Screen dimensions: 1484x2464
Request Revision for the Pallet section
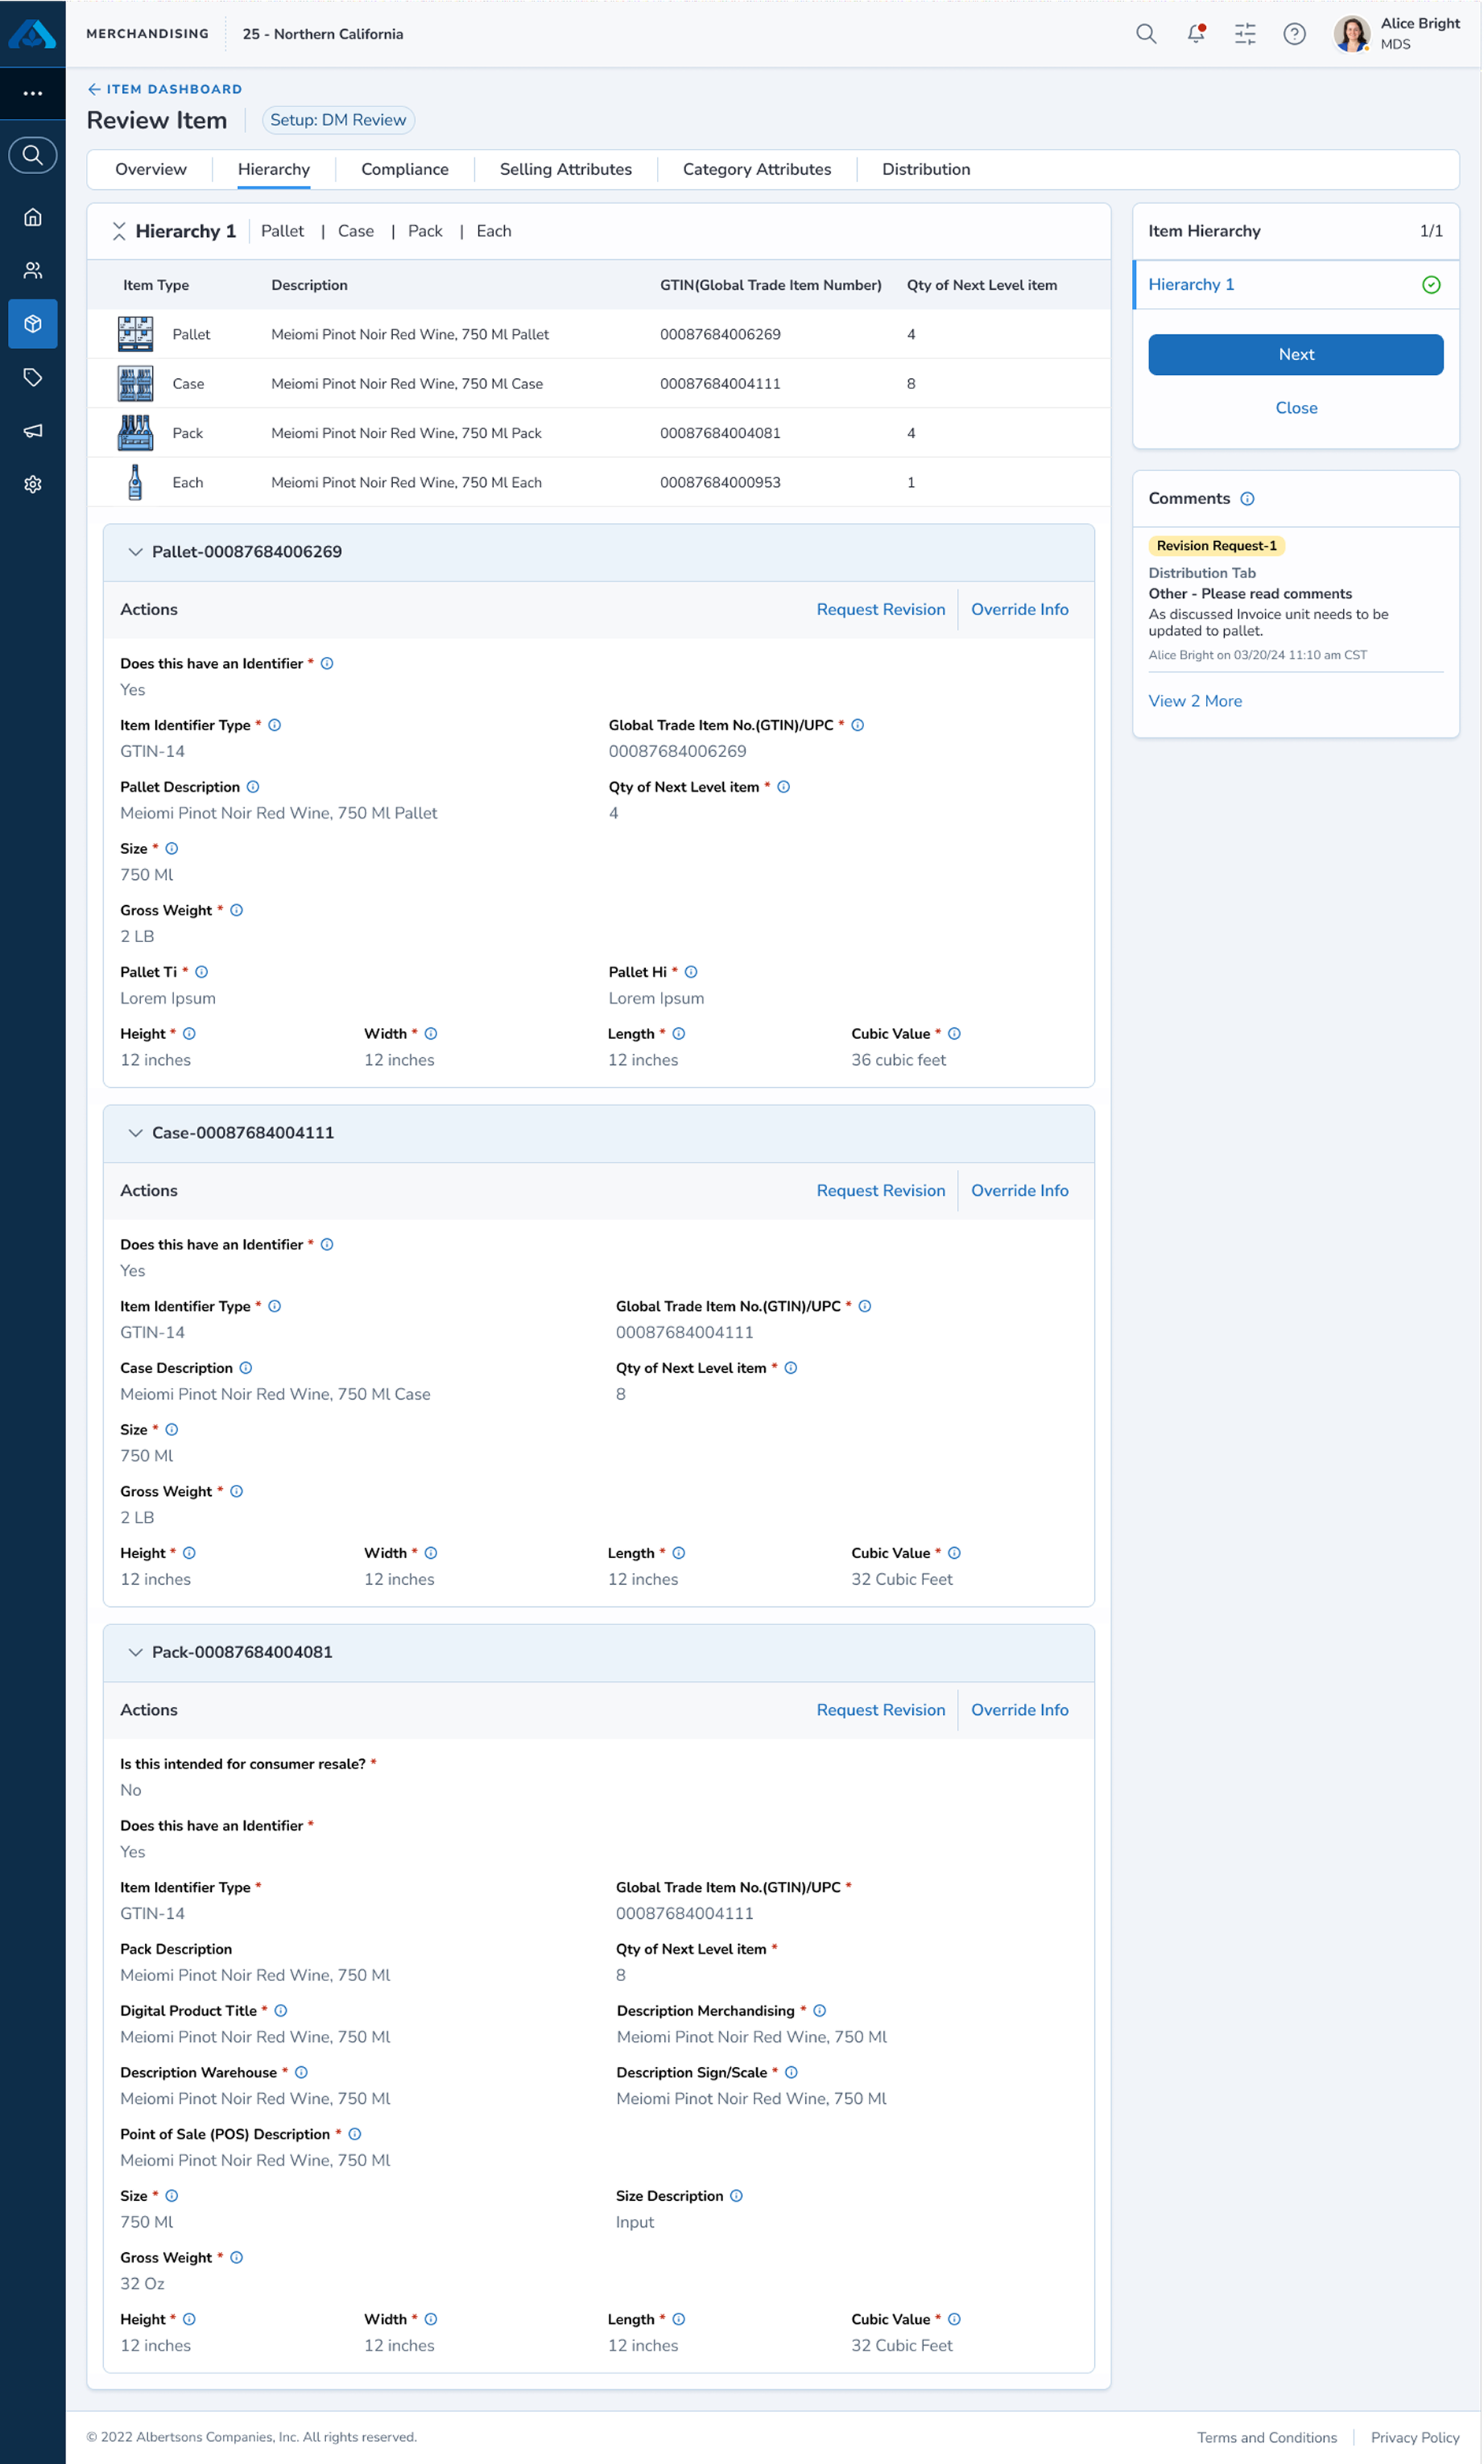(x=881, y=609)
